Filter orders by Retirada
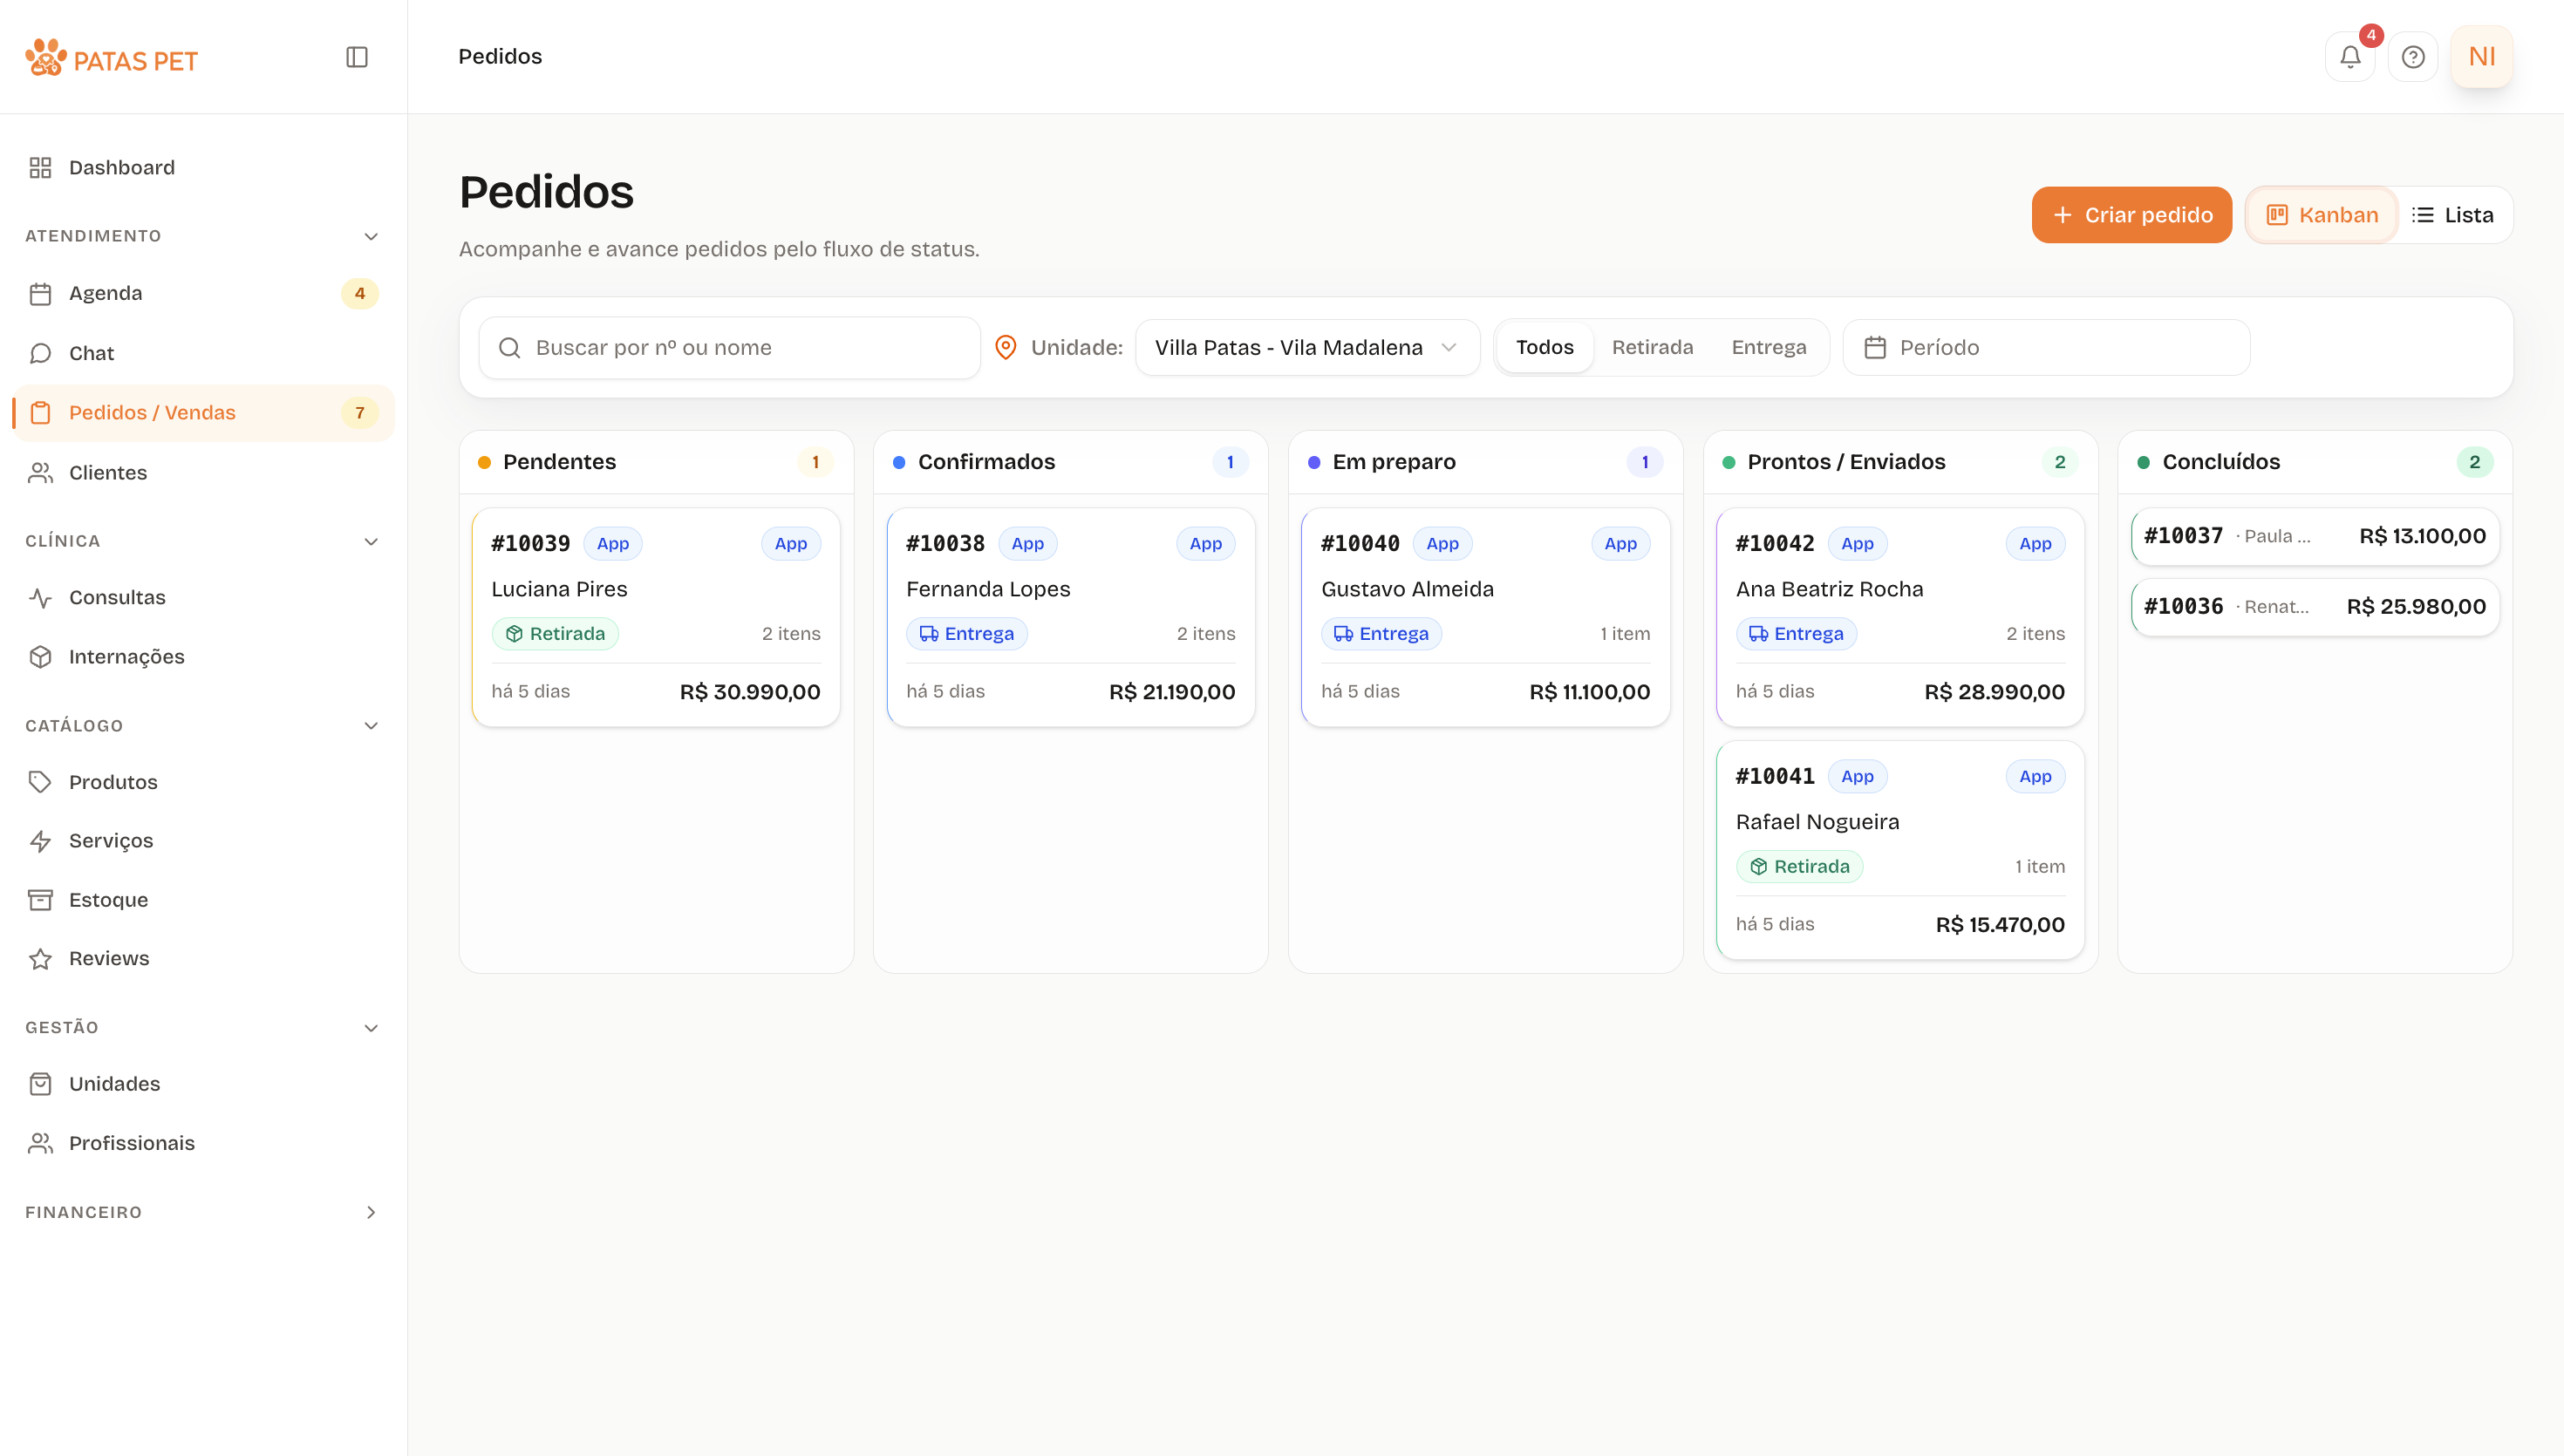 [x=1652, y=348]
